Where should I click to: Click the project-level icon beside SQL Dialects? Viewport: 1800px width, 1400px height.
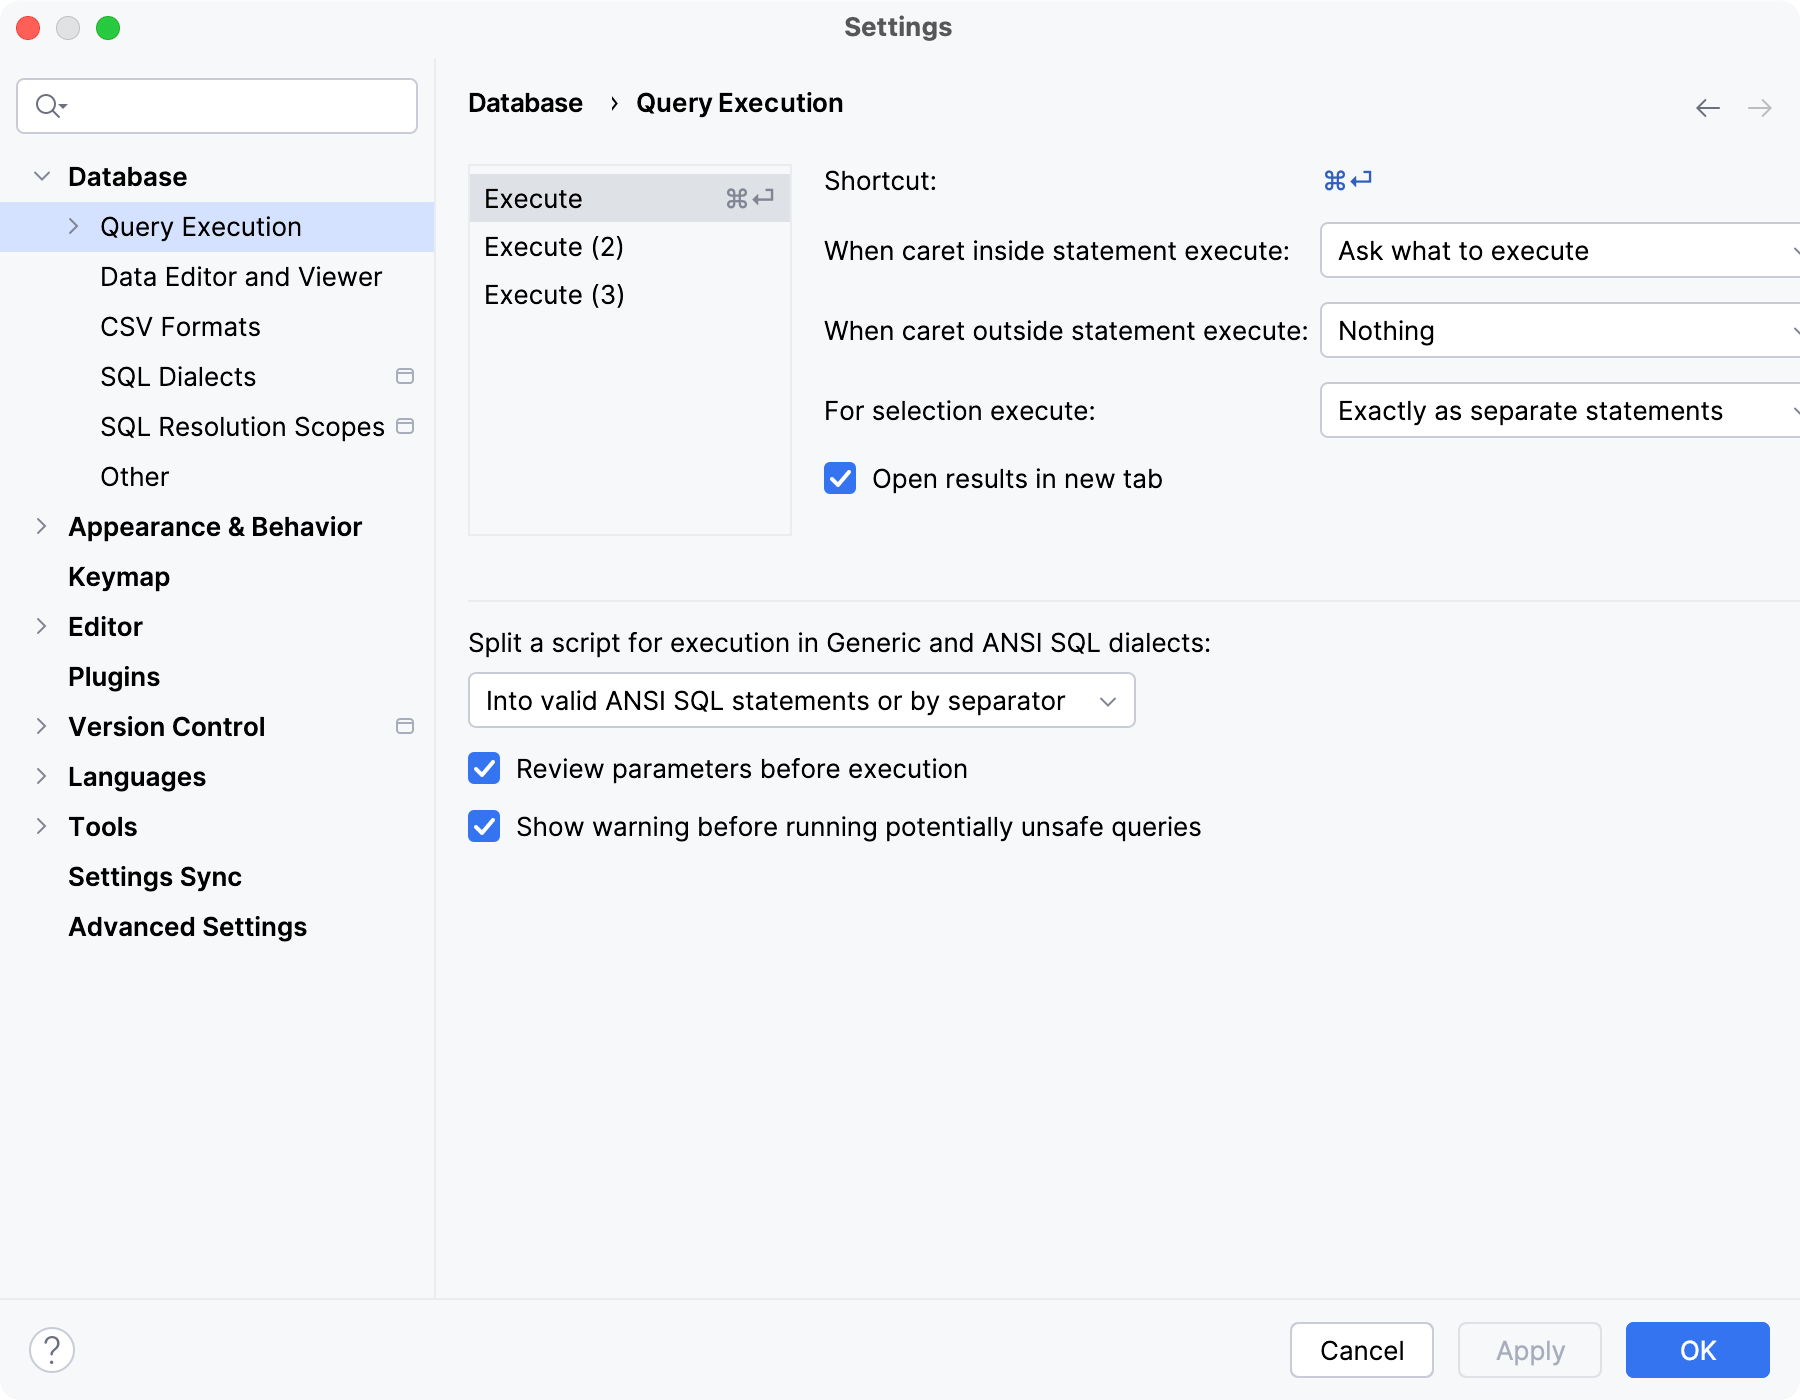tap(405, 377)
